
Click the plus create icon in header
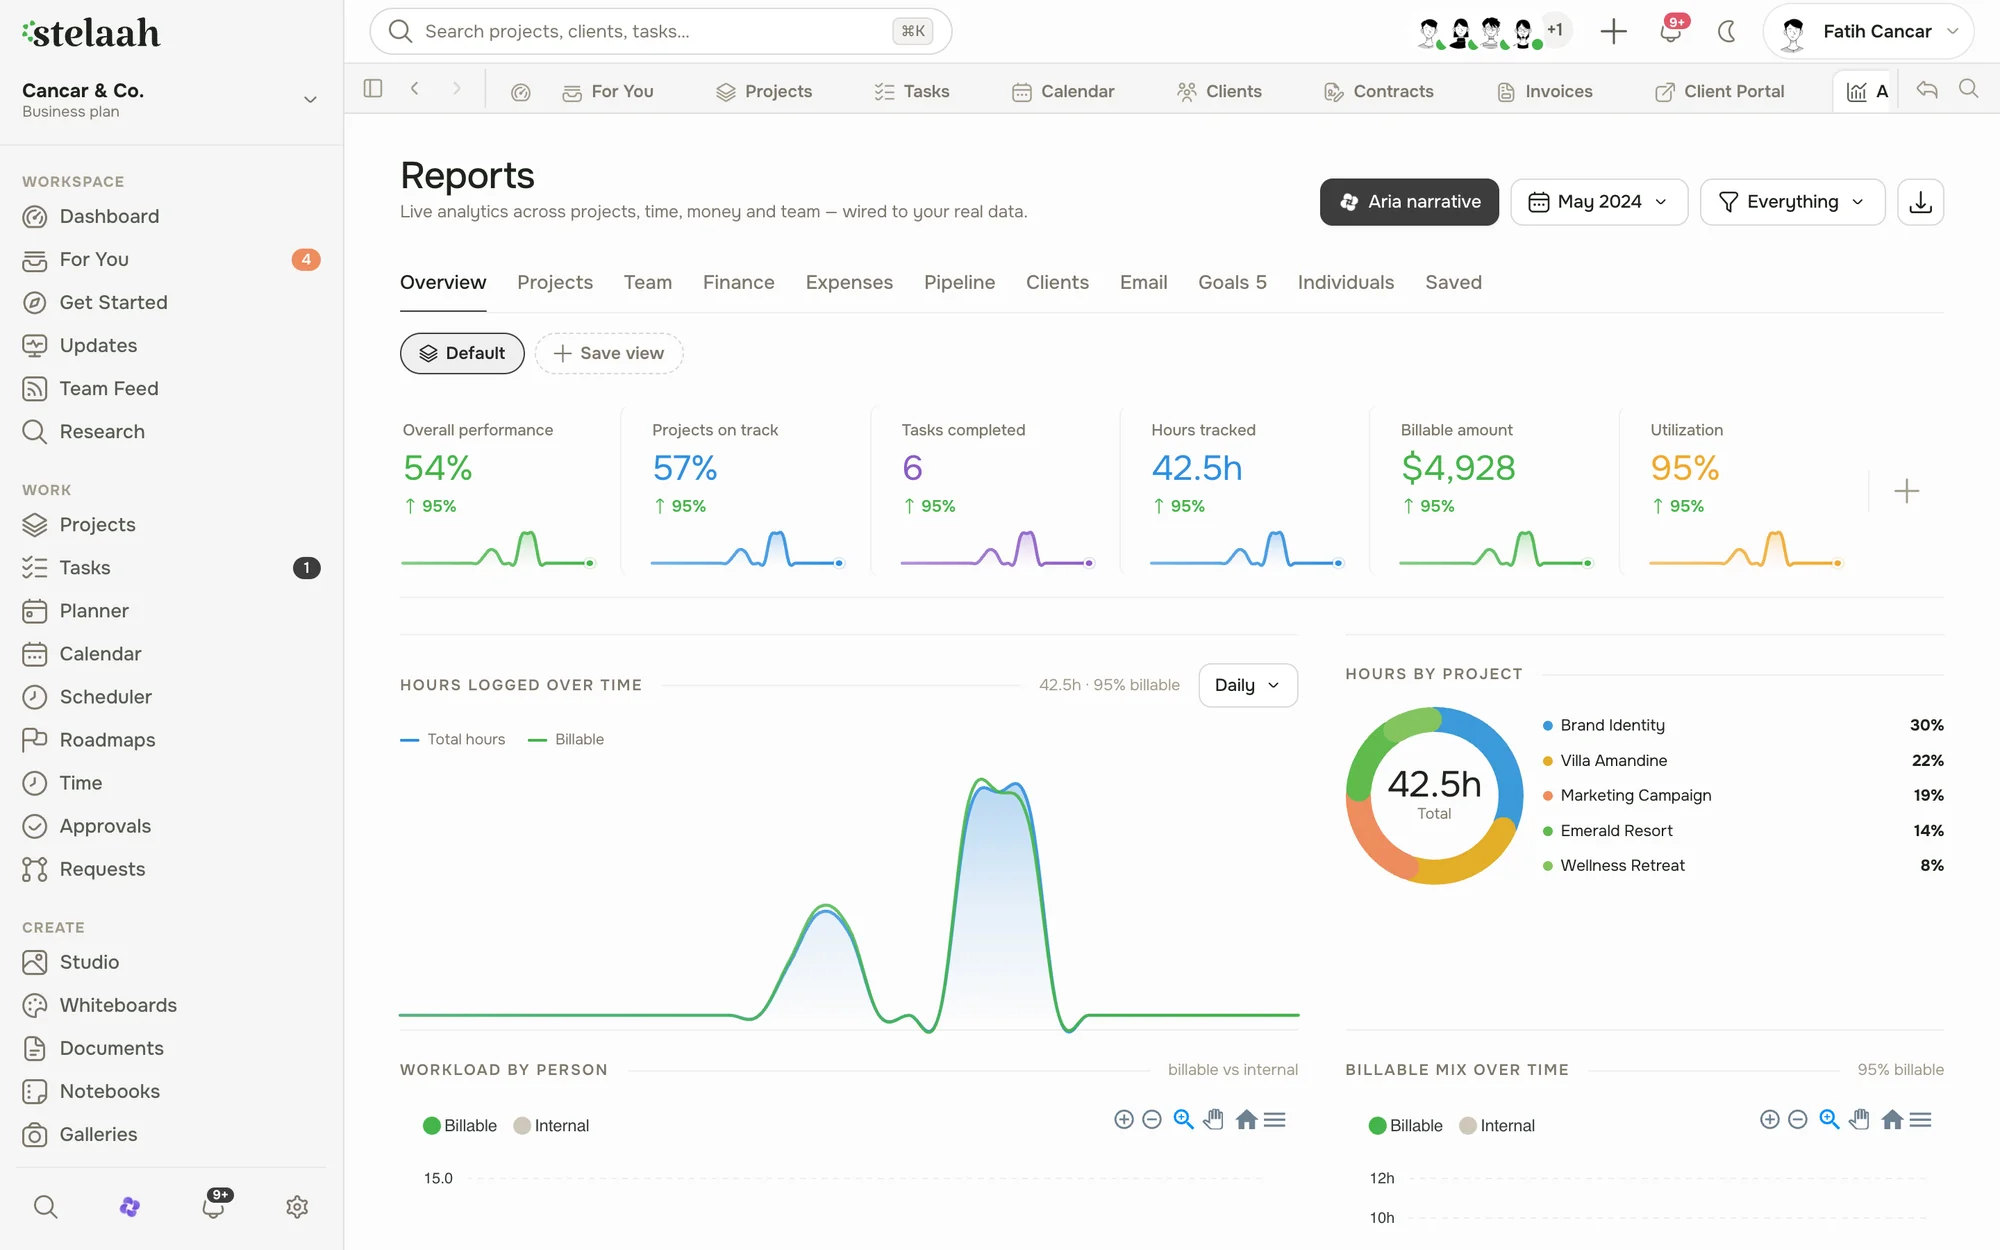(1613, 31)
